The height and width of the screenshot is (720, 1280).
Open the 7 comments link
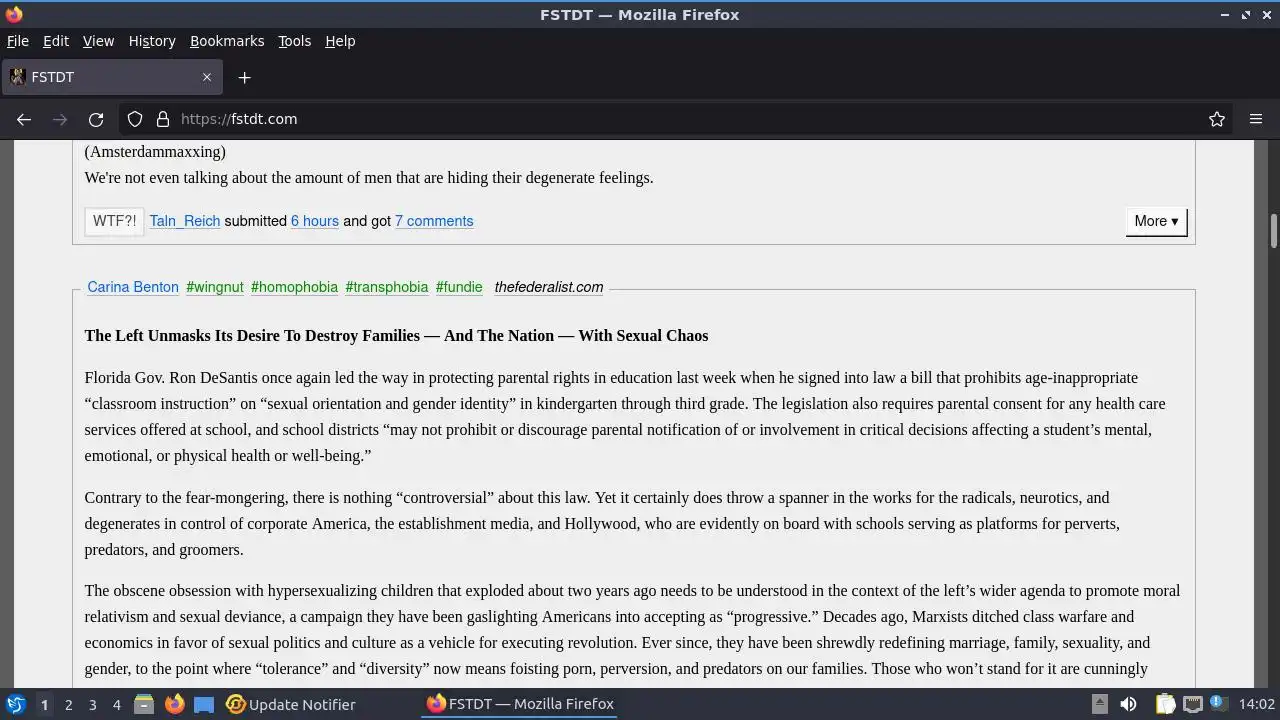[x=434, y=221]
